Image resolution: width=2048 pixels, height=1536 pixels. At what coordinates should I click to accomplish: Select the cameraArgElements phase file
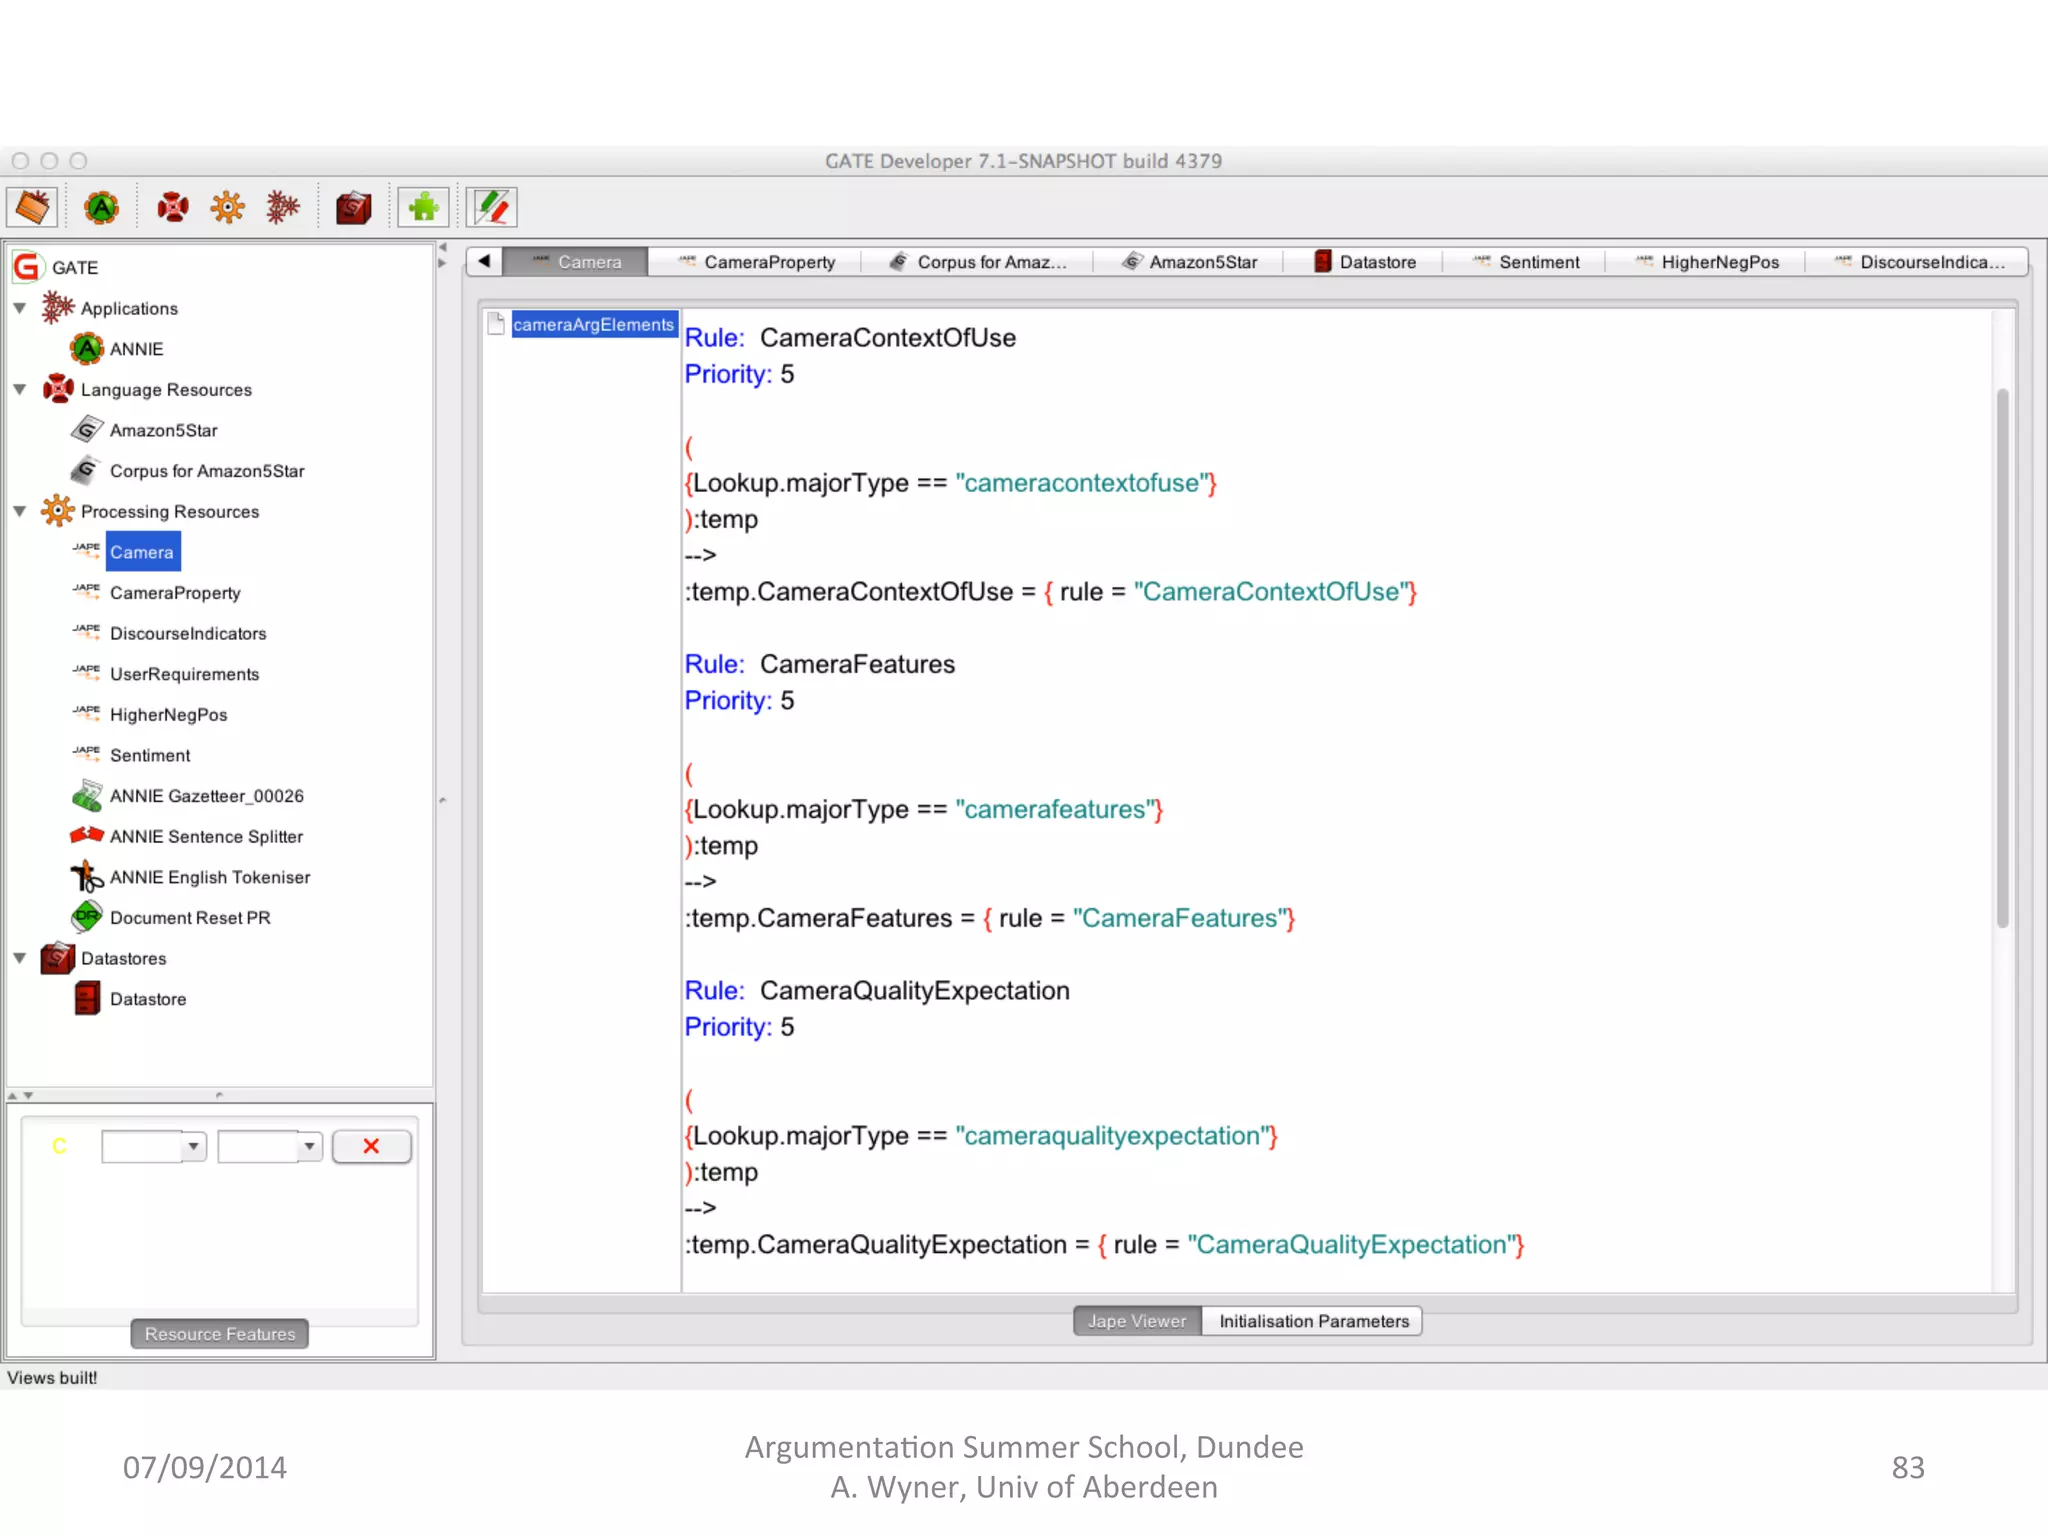(592, 324)
